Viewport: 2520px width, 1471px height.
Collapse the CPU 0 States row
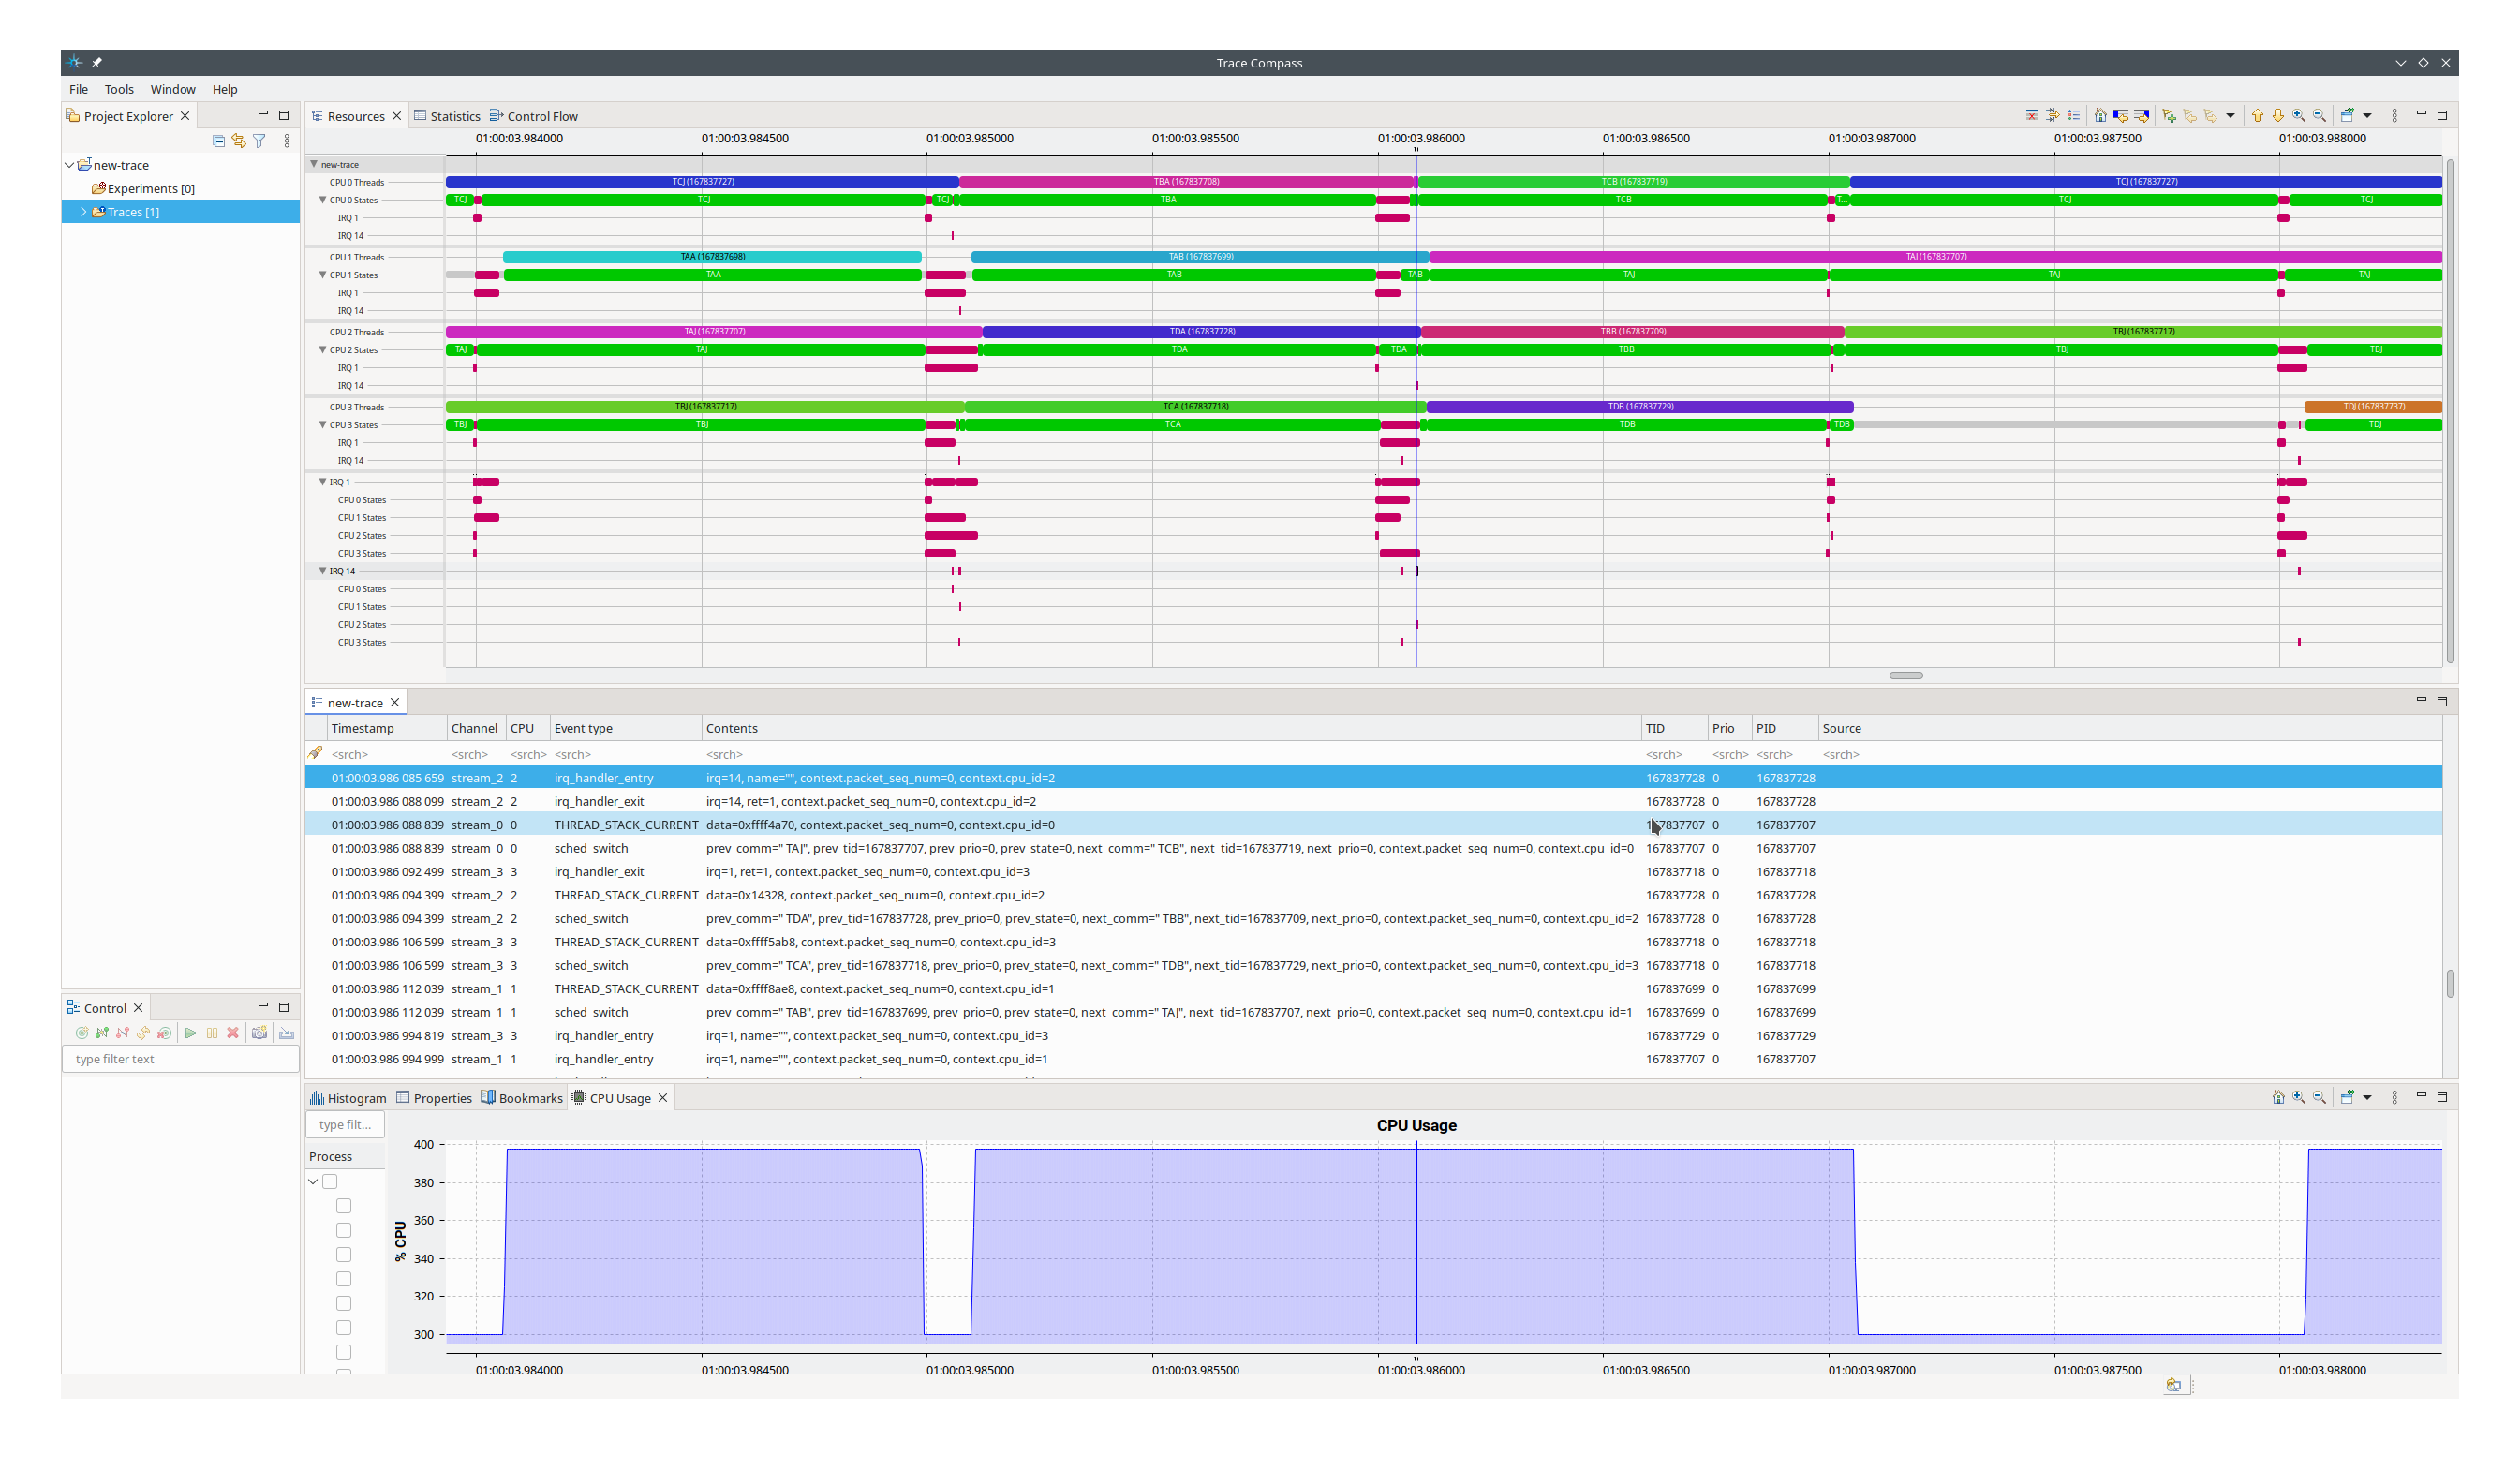(323, 200)
